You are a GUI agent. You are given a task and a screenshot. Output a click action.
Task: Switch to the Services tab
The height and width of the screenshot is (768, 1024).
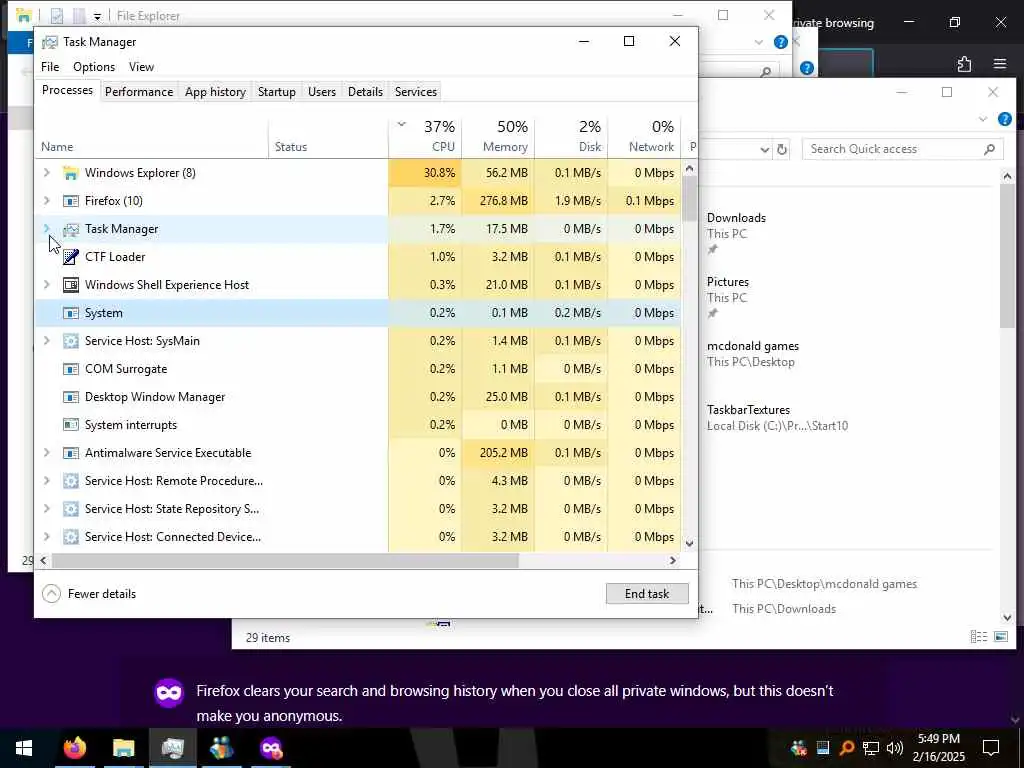[416, 92]
